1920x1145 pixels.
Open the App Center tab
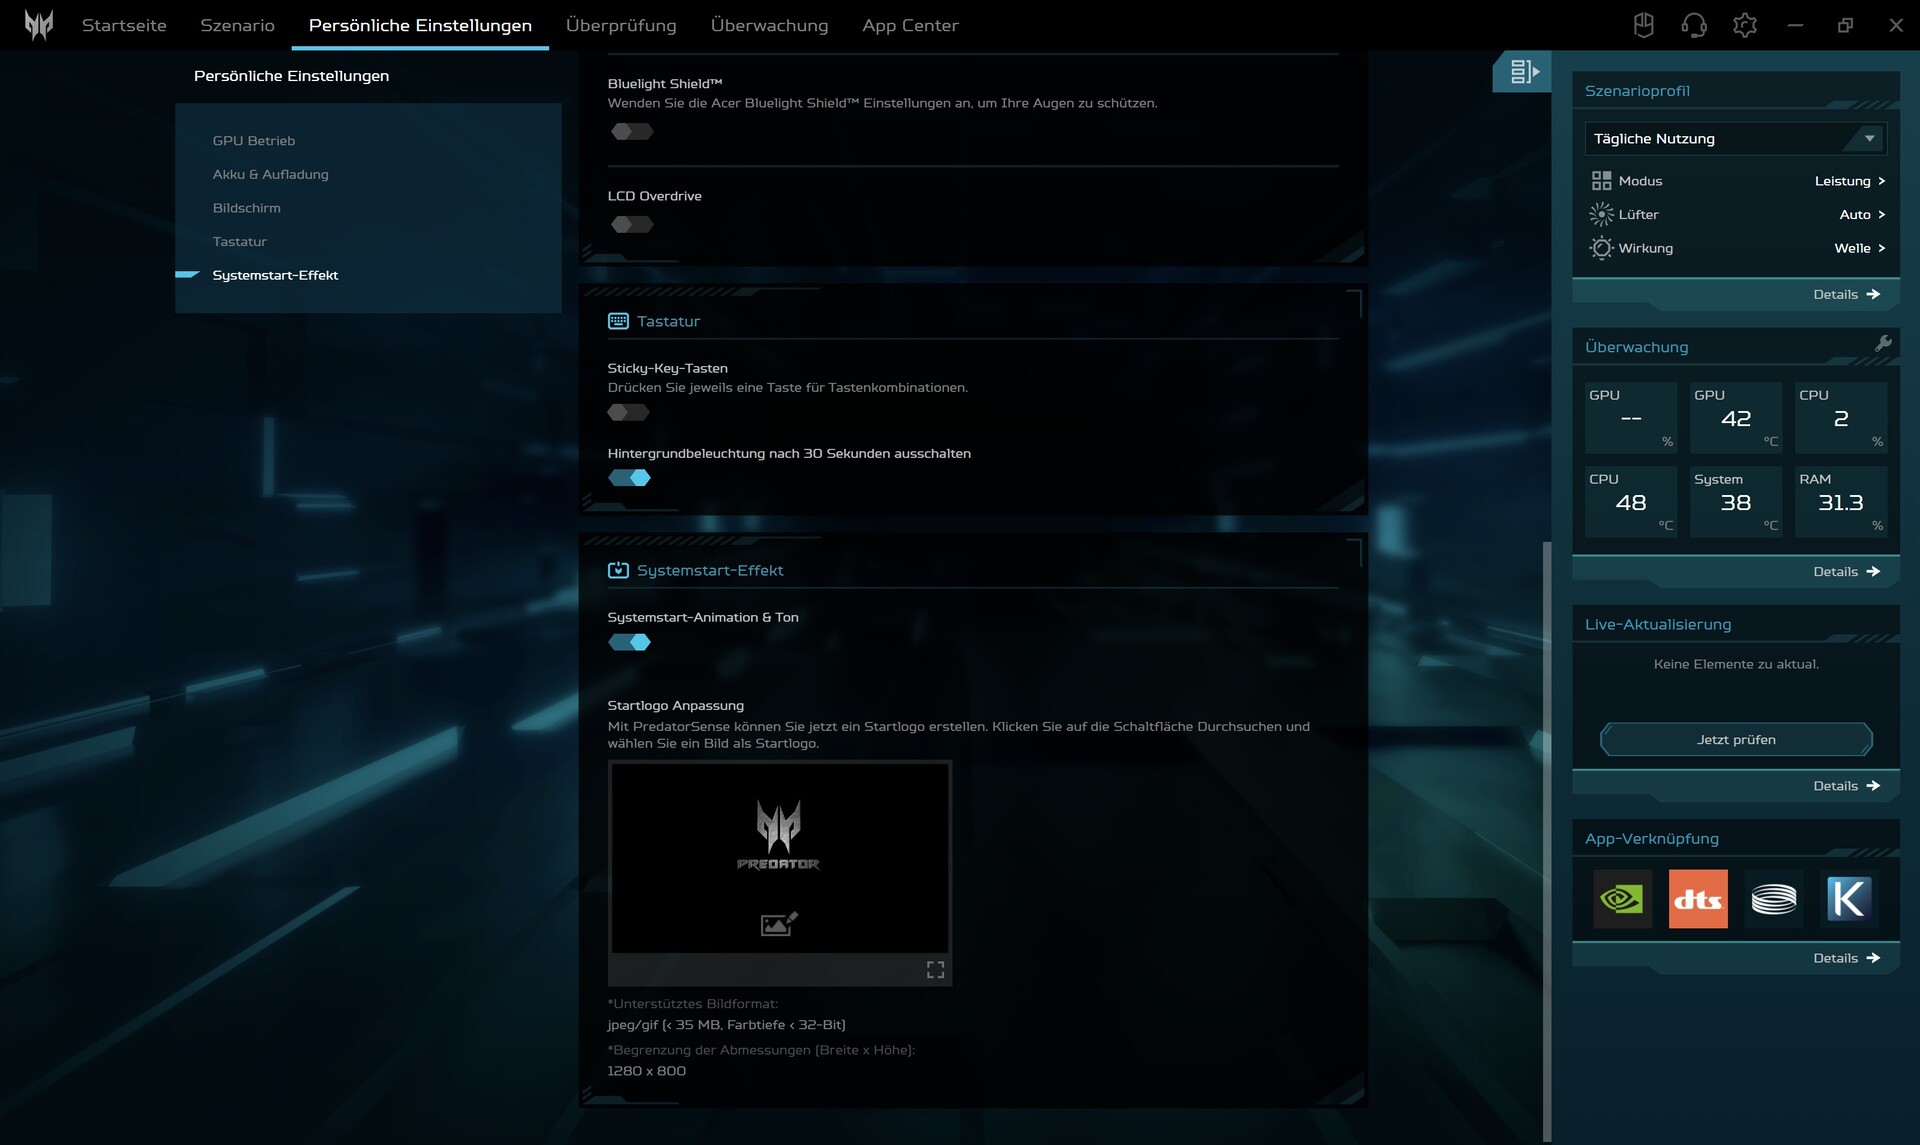[x=910, y=26]
